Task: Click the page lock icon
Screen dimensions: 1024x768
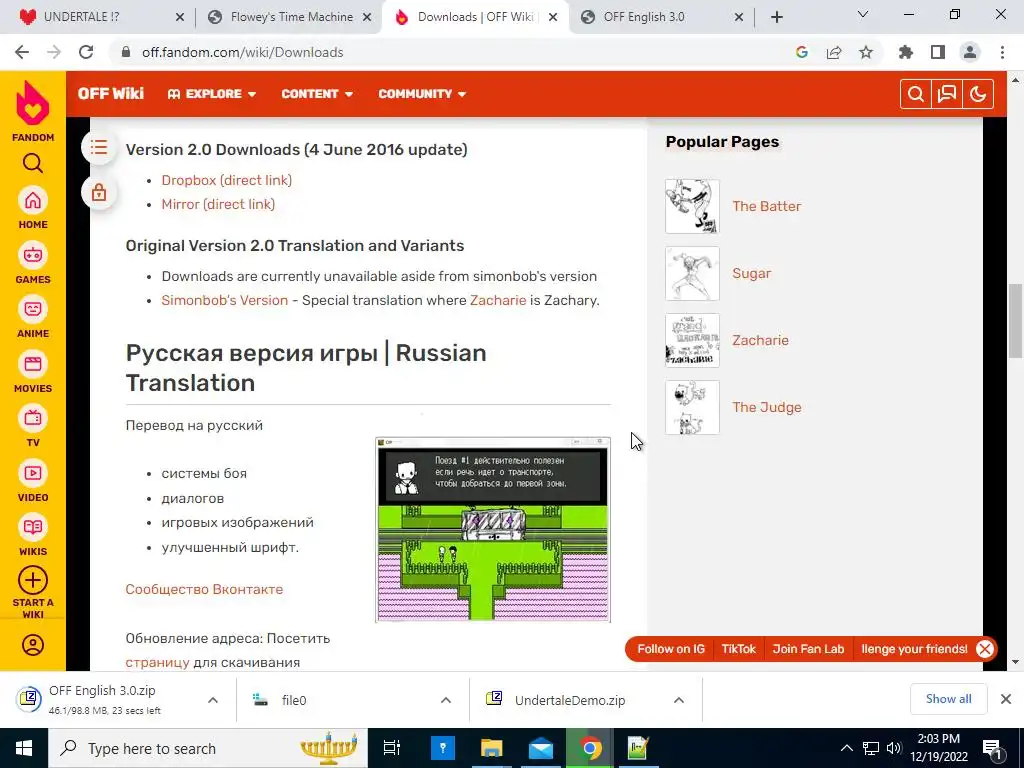Action: [99, 193]
